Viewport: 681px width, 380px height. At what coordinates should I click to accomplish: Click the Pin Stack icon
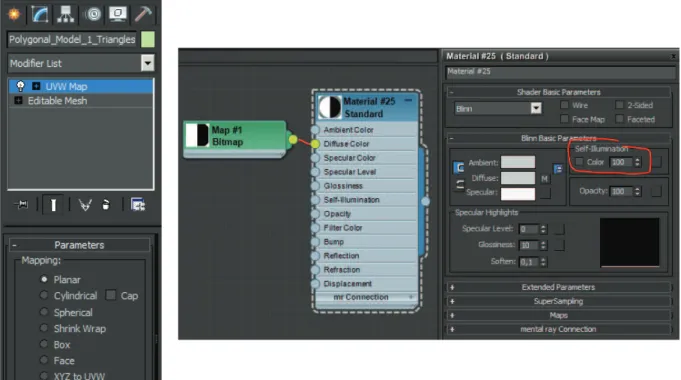point(21,205)
